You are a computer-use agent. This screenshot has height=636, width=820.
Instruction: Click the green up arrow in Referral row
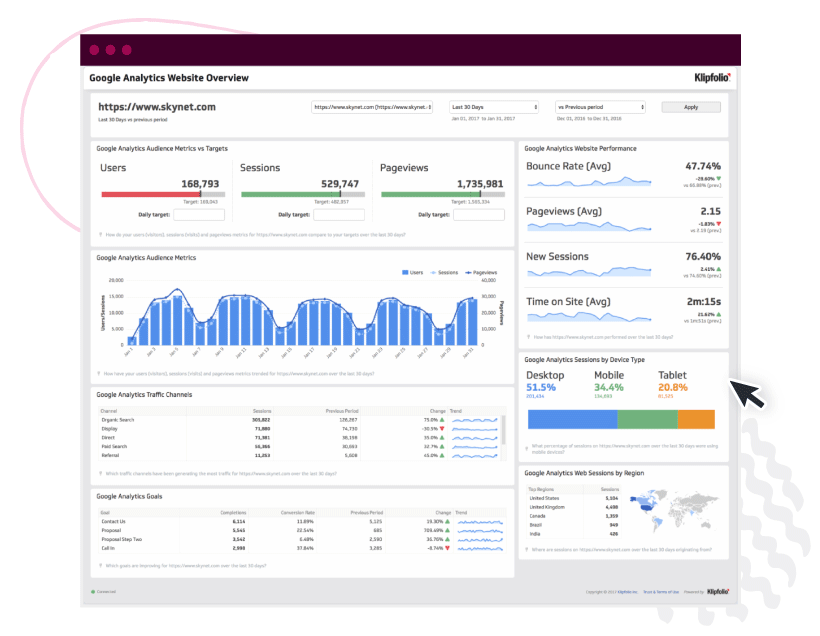click(x=442, y=456)
